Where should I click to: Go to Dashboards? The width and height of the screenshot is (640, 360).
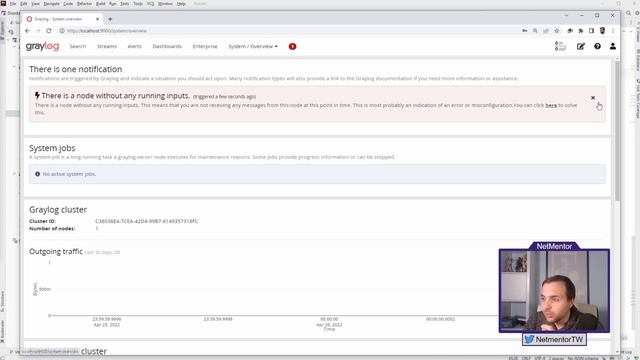pyautogui.click(x=167, y=47)
